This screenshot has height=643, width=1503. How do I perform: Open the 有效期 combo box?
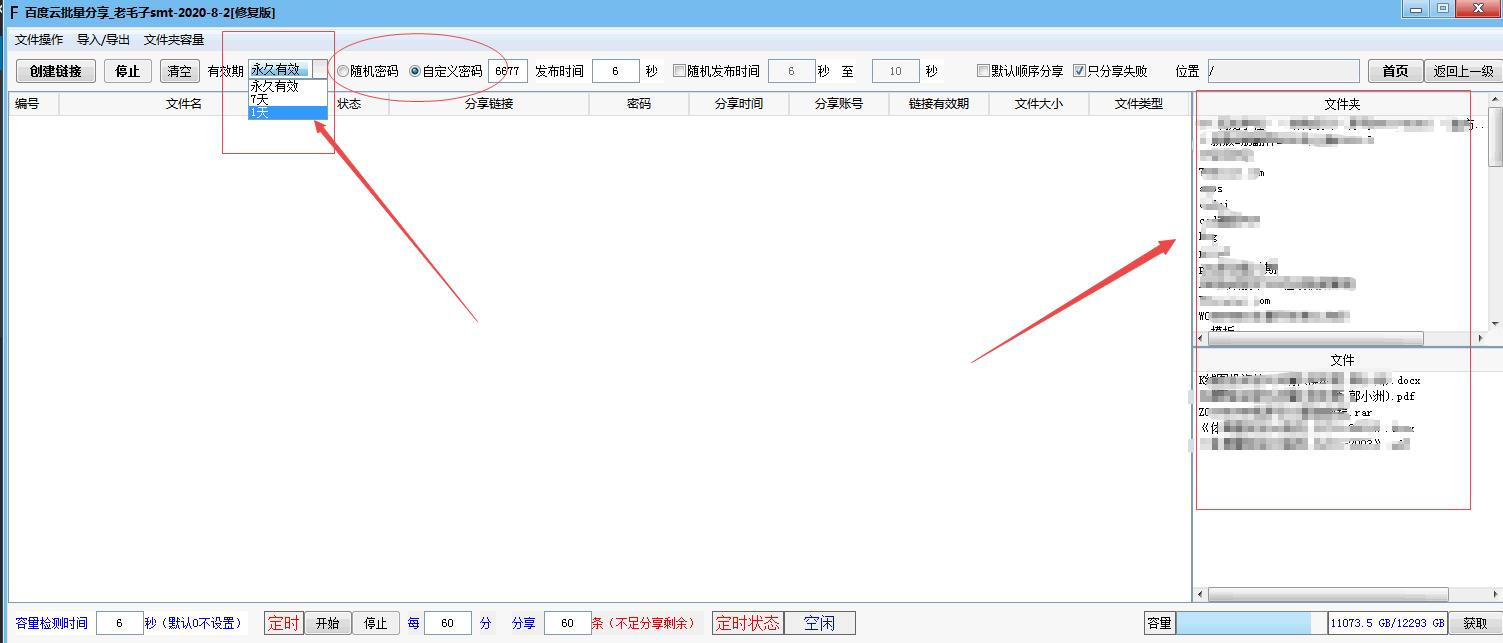coord(288,69)
